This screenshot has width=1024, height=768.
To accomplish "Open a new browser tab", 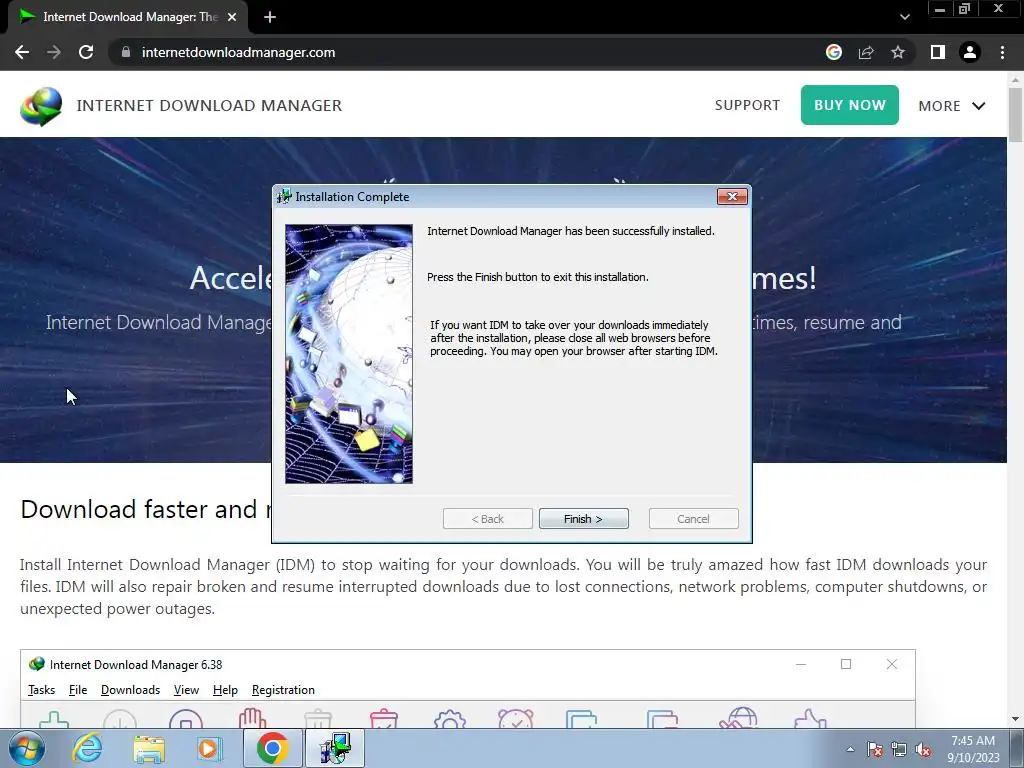I will [270, 17].
